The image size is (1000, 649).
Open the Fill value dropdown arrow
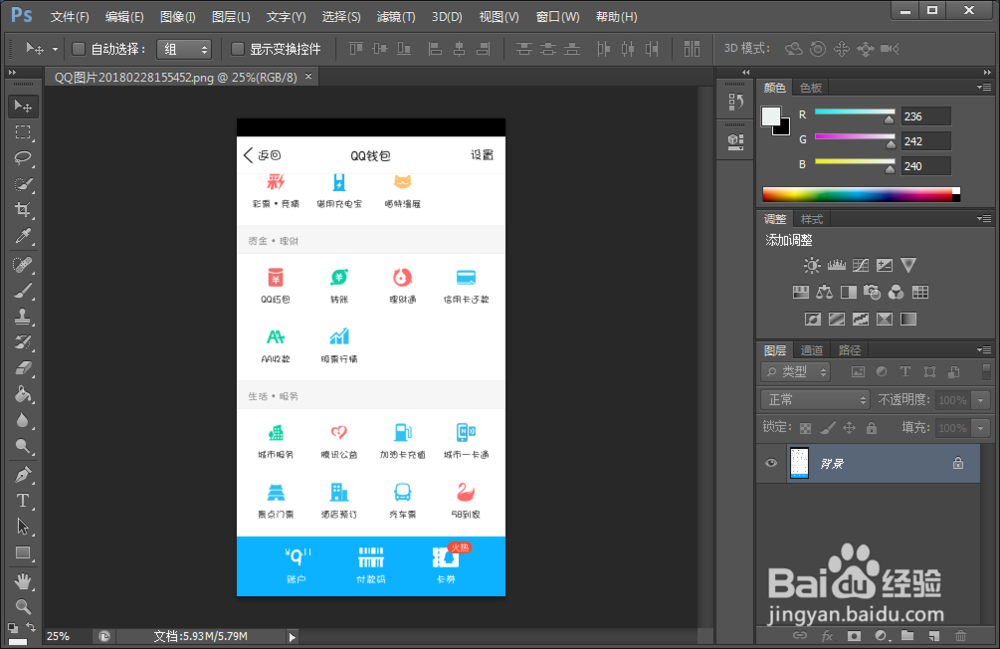(x=981, y=428)
